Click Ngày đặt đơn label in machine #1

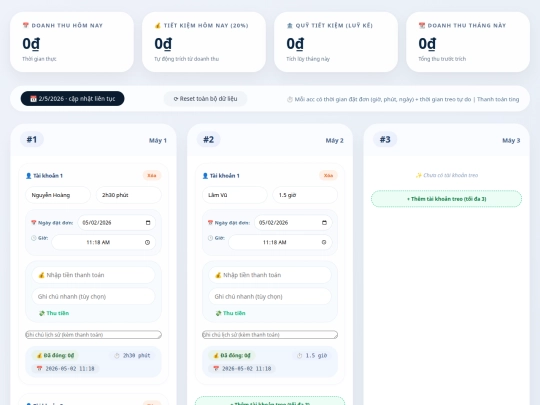point(52,223)
